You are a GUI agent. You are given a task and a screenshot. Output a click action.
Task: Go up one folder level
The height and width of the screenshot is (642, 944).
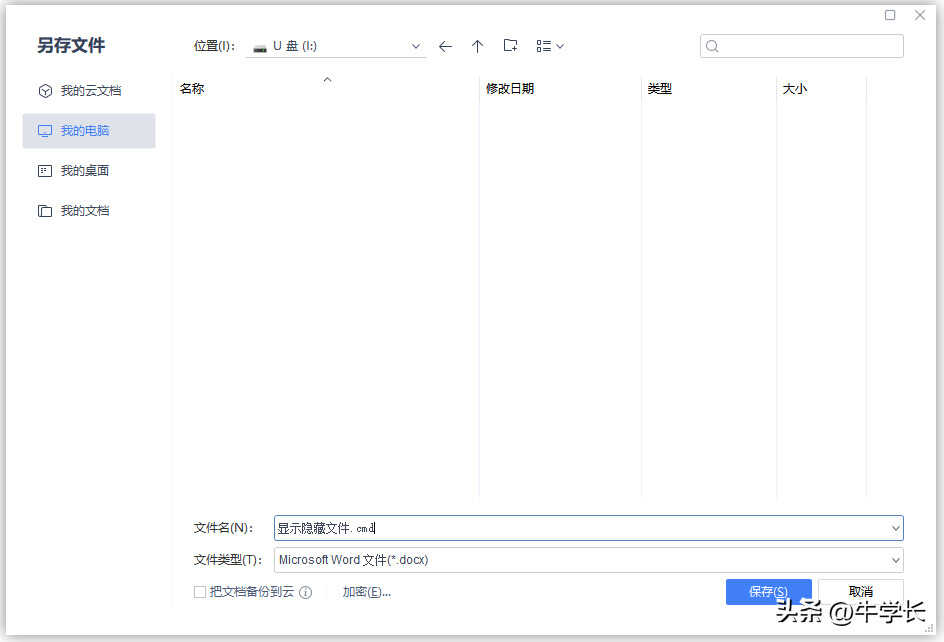[477, 46]
